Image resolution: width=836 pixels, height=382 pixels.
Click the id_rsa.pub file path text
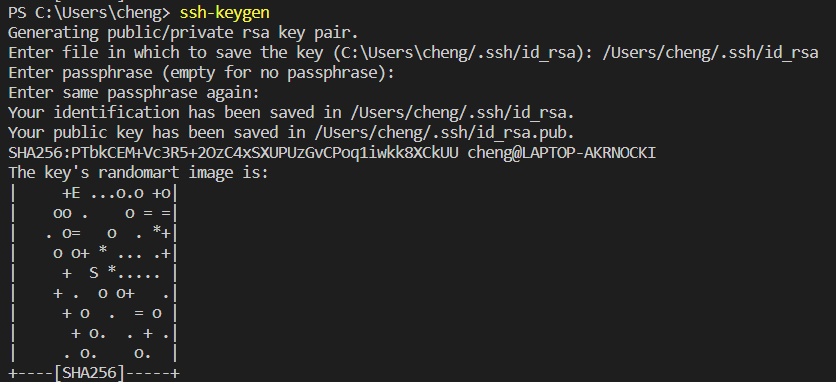pos(444,133)
